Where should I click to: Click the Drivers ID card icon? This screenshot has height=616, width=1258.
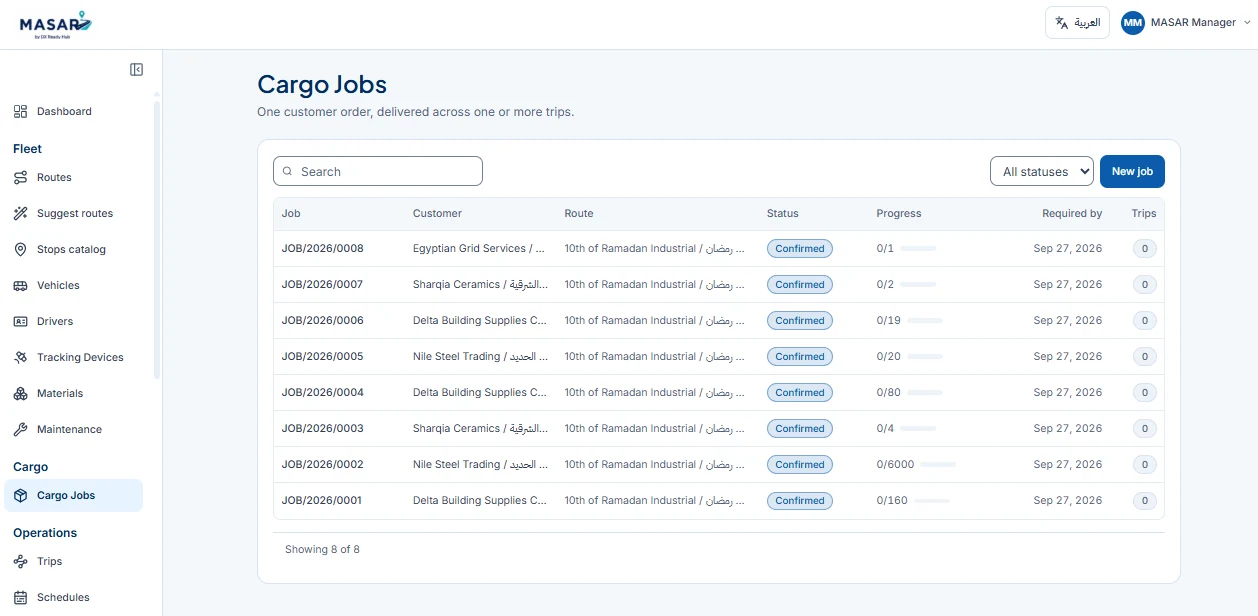[x=20, y=322]
